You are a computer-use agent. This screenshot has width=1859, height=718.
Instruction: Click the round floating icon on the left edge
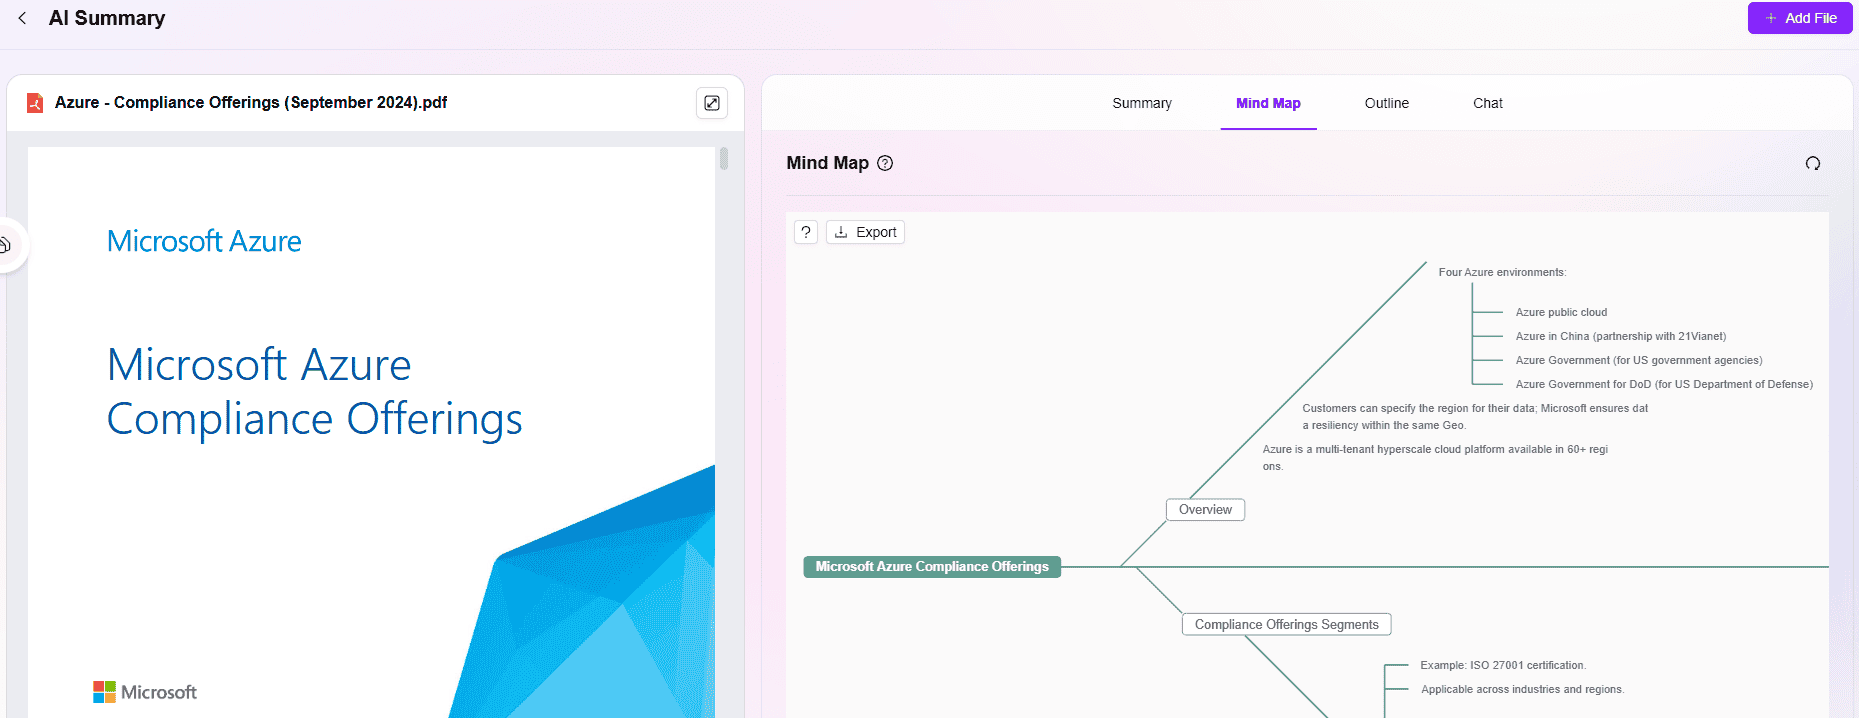[x=7, y=244]
